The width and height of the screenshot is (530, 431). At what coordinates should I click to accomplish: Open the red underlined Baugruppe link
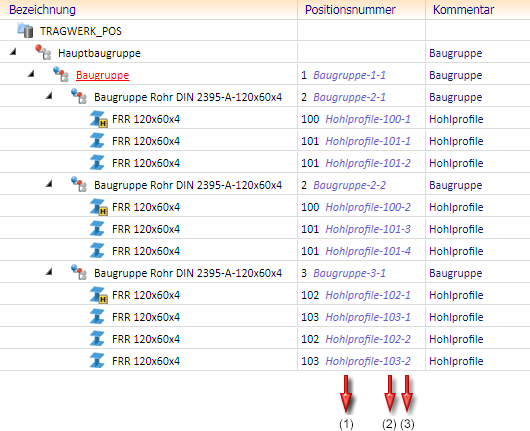(103, 75)
